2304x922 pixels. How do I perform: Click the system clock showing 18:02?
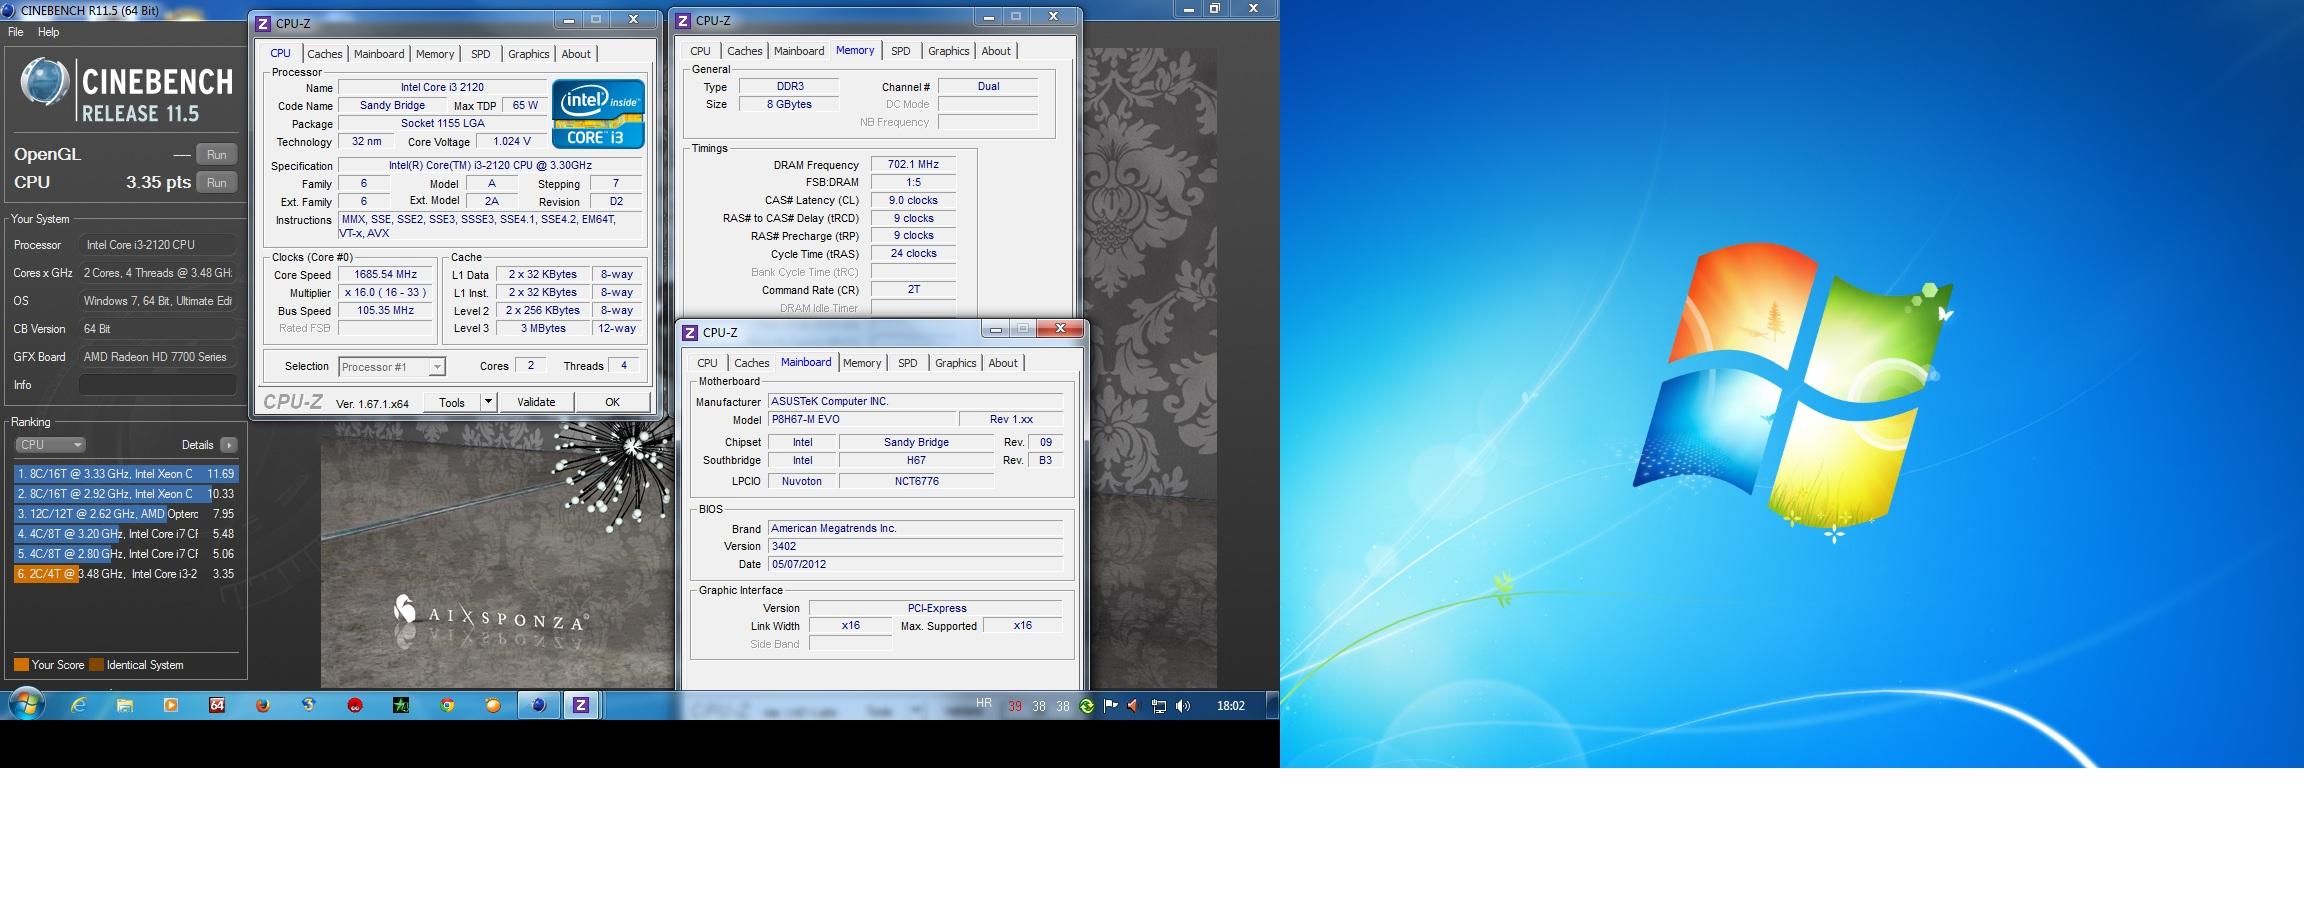[1230, 706]
